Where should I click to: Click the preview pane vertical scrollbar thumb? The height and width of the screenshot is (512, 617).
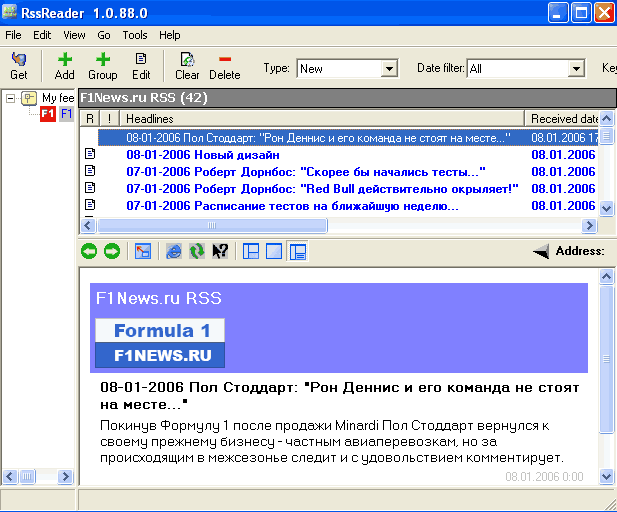pos(606,359)
